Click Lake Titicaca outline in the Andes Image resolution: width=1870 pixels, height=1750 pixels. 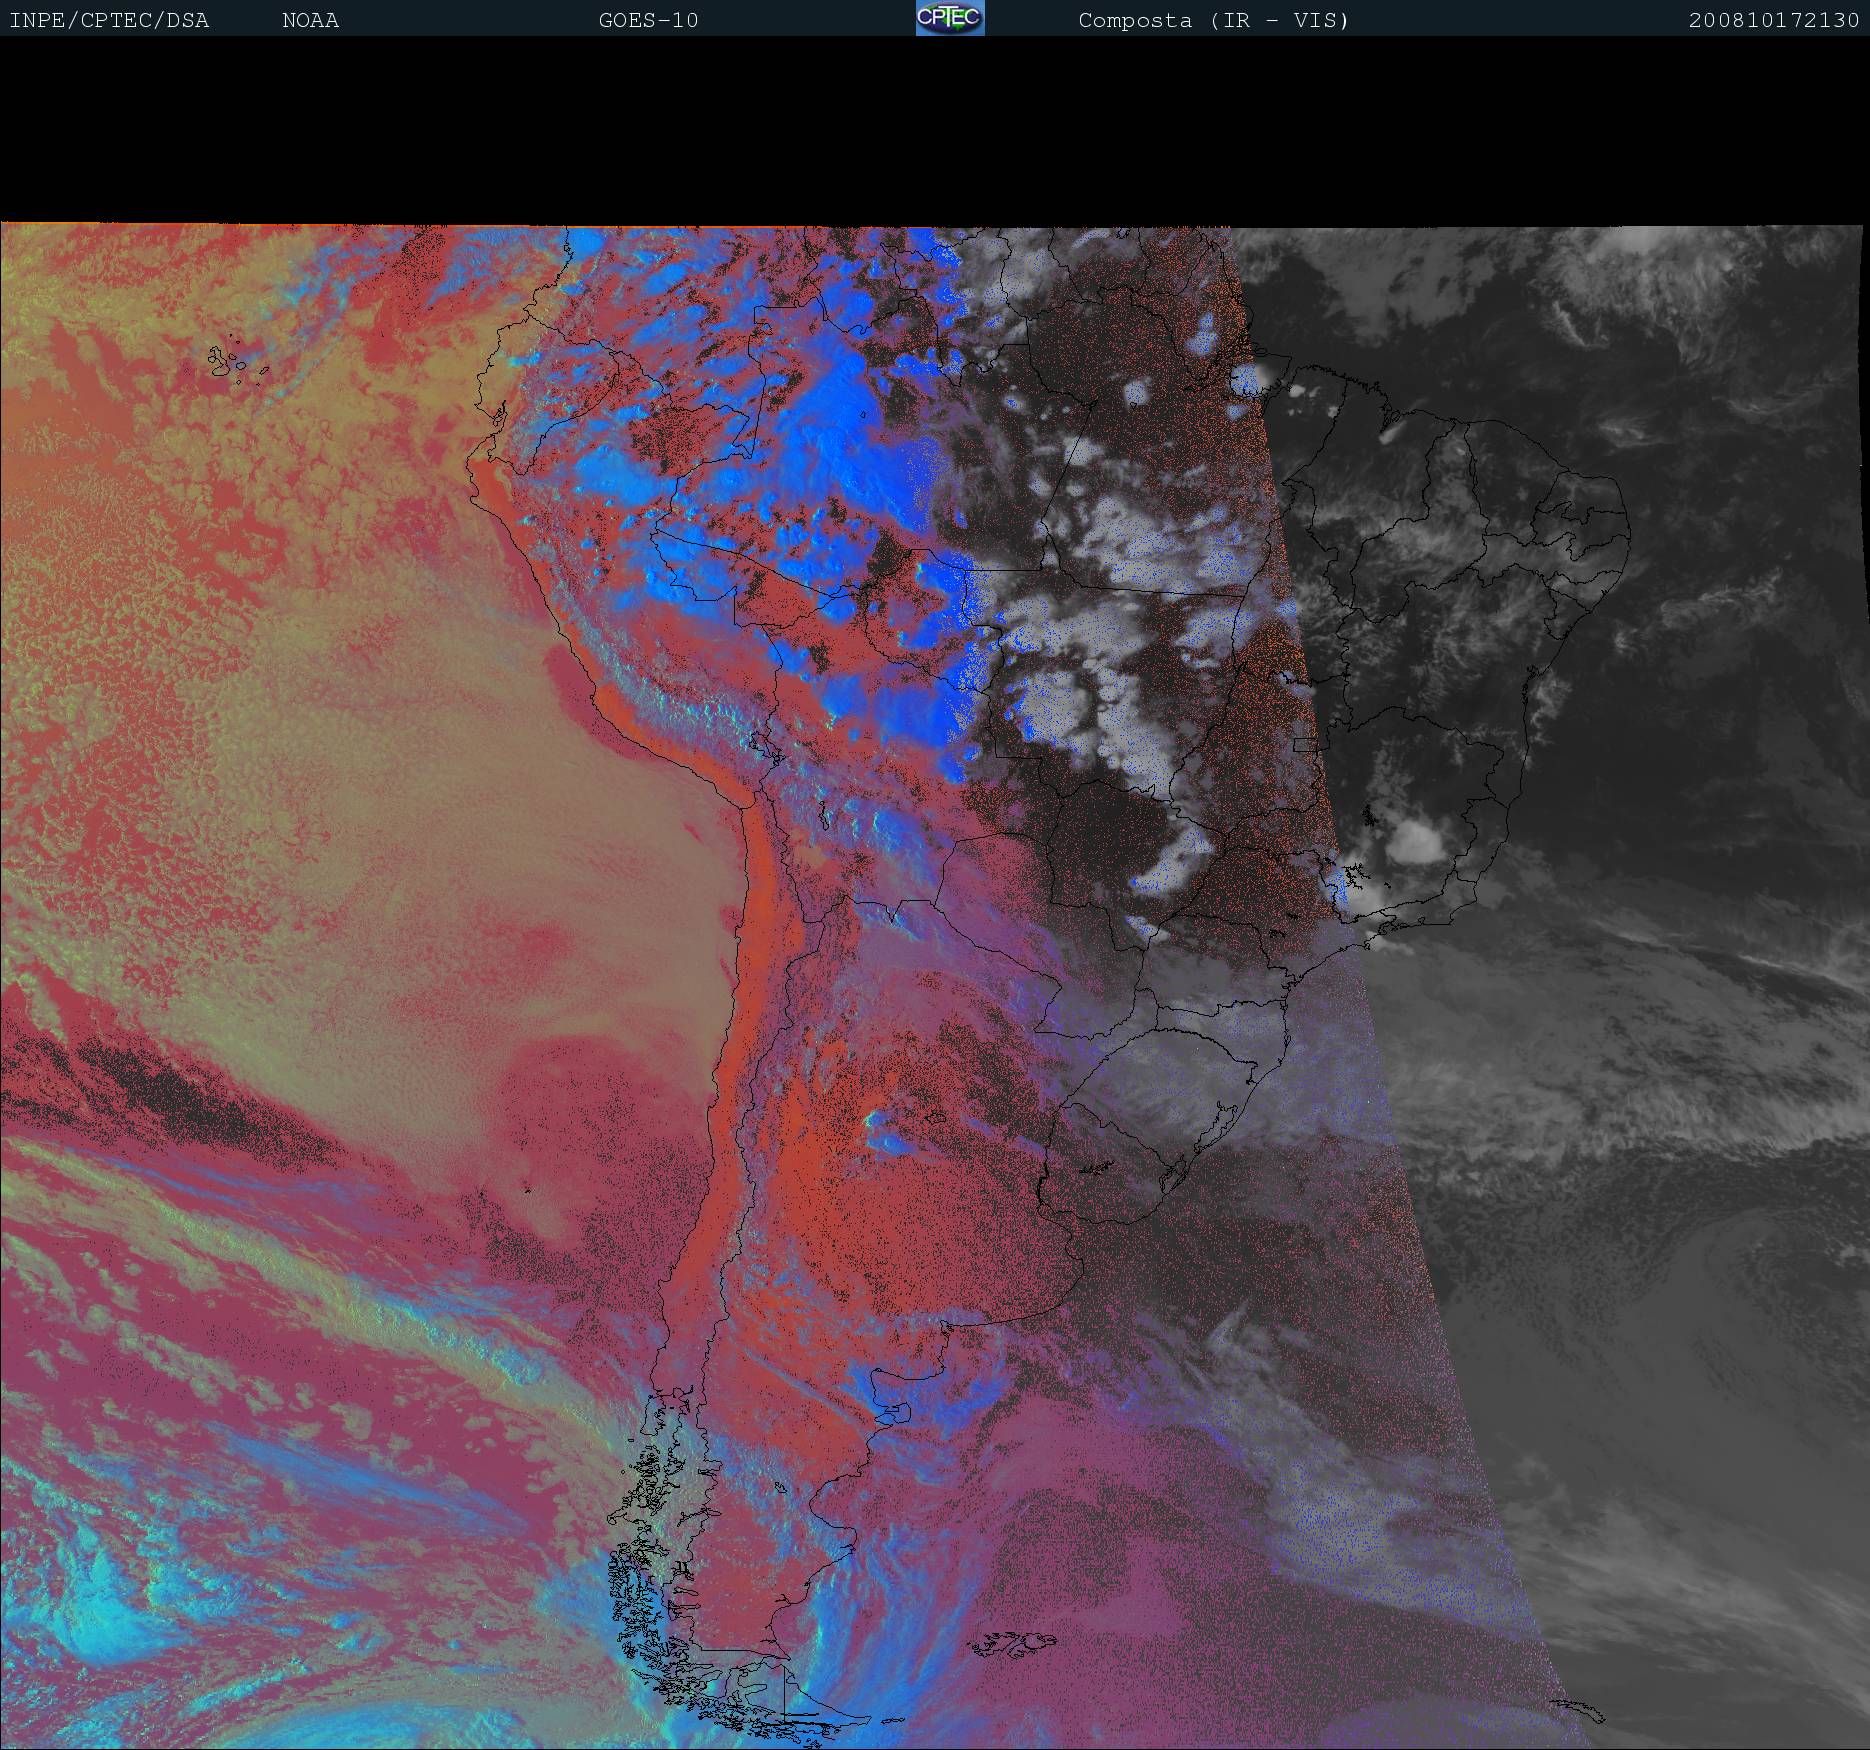pyautogui.click(x=765, y=745)
